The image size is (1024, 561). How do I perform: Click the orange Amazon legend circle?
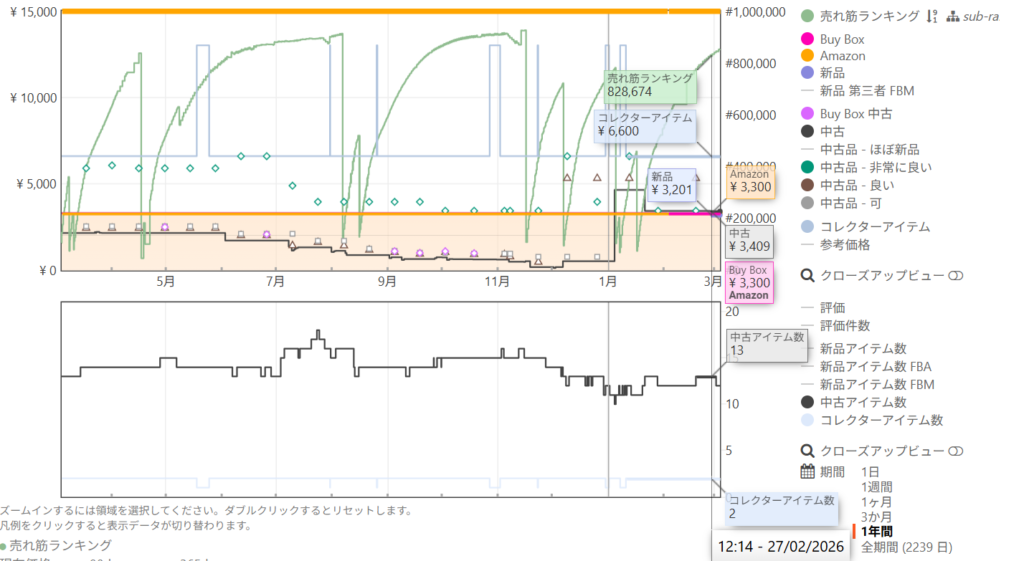pos(808,56)
